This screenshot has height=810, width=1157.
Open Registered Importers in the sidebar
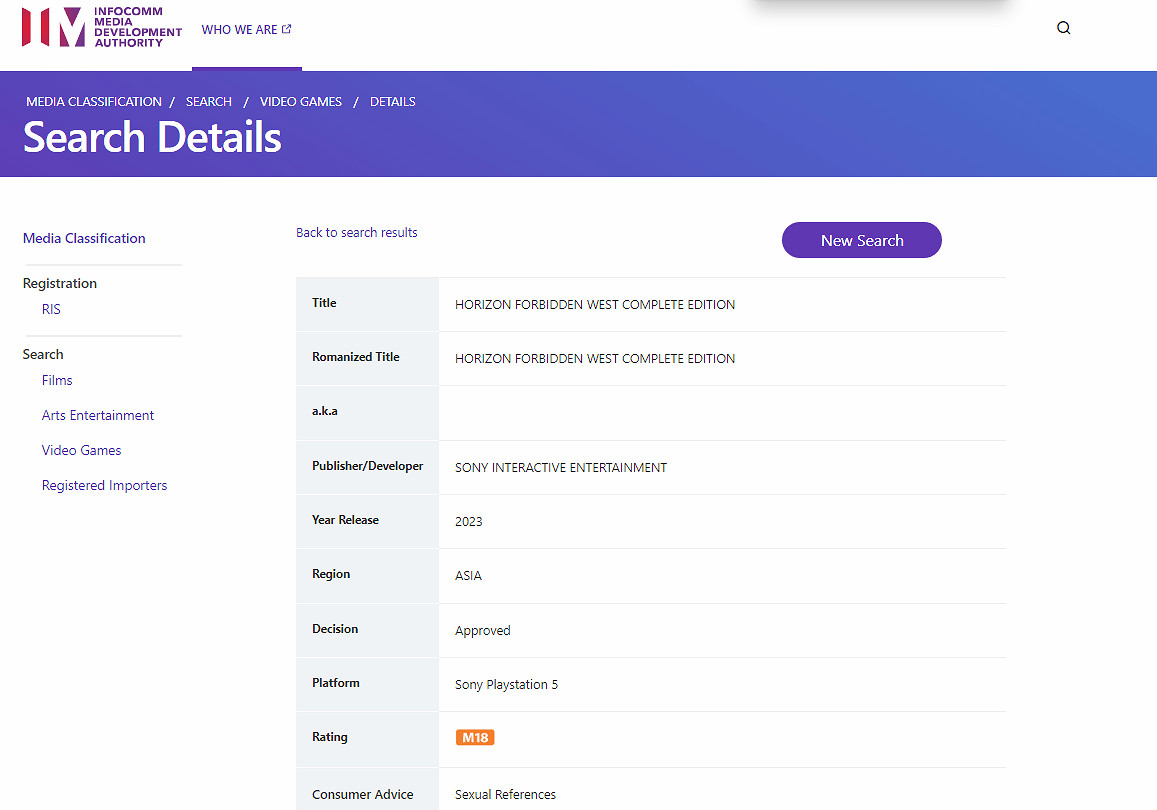coord(104,485)
